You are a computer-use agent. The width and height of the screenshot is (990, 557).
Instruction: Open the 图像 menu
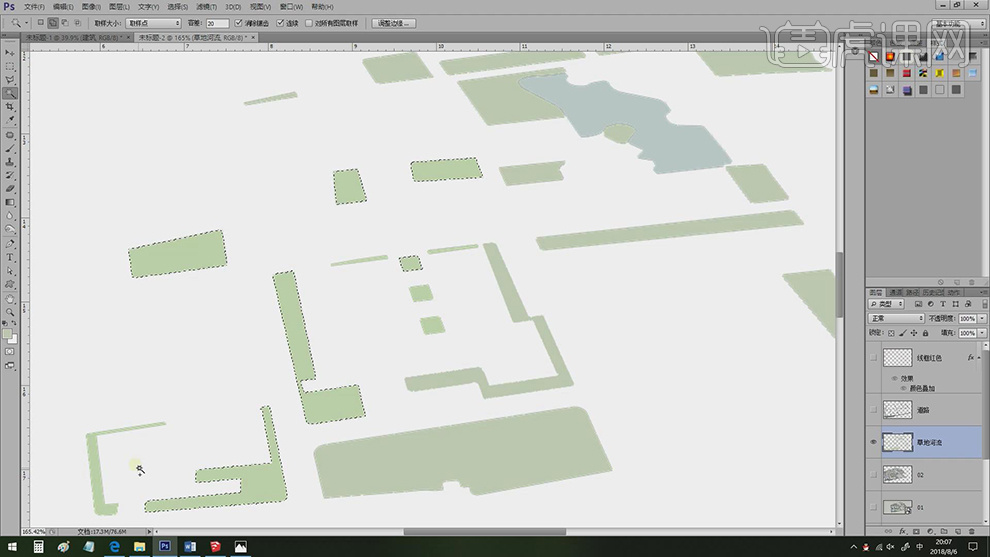coord(91,7)
